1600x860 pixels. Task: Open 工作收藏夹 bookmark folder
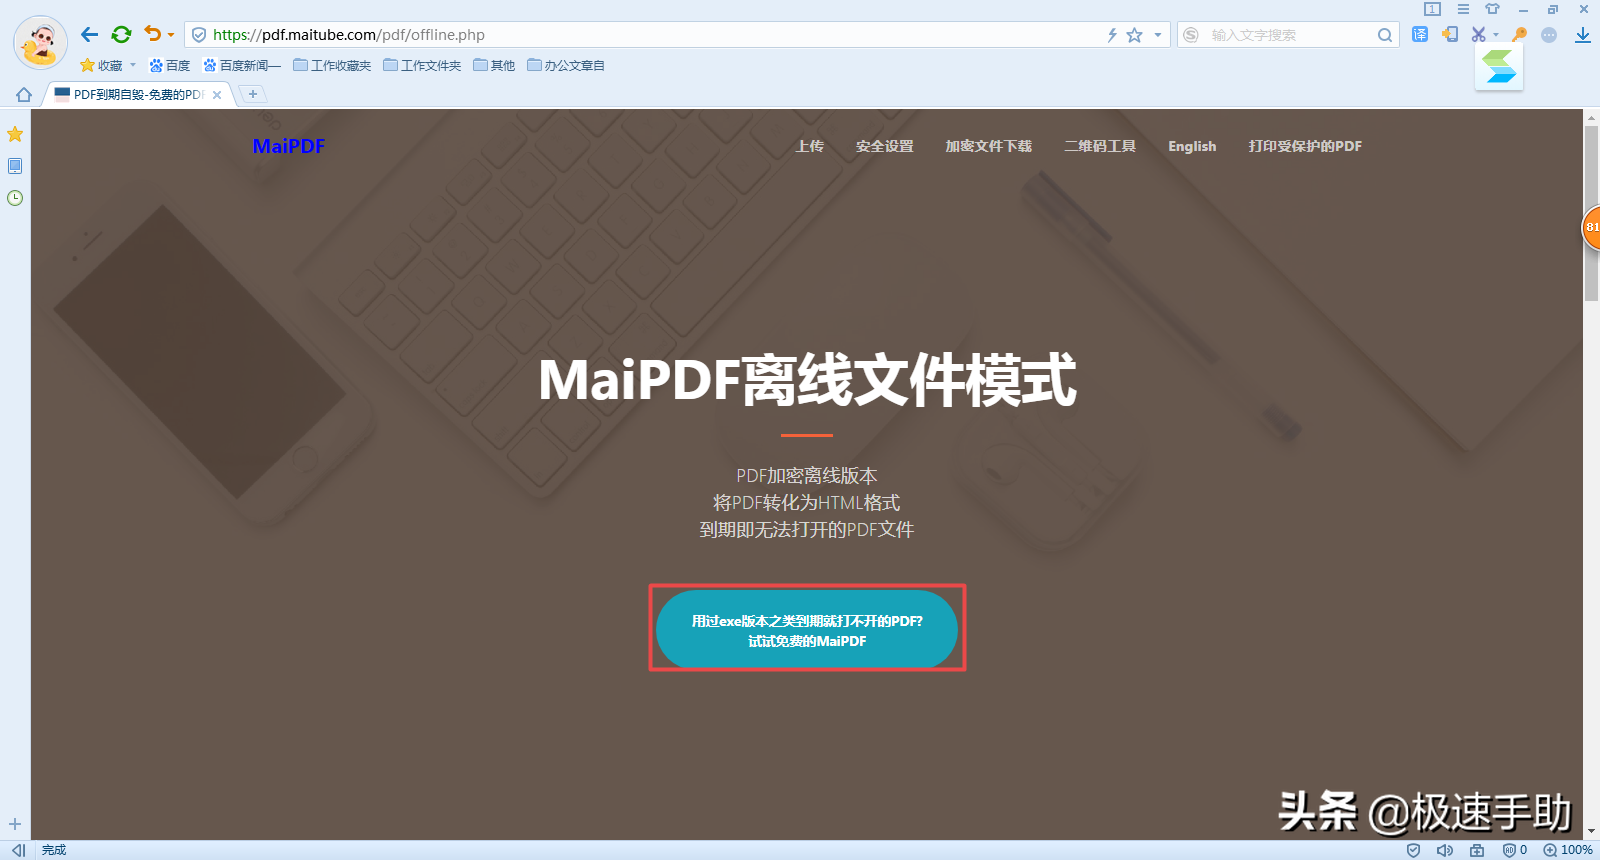(332, 65)
